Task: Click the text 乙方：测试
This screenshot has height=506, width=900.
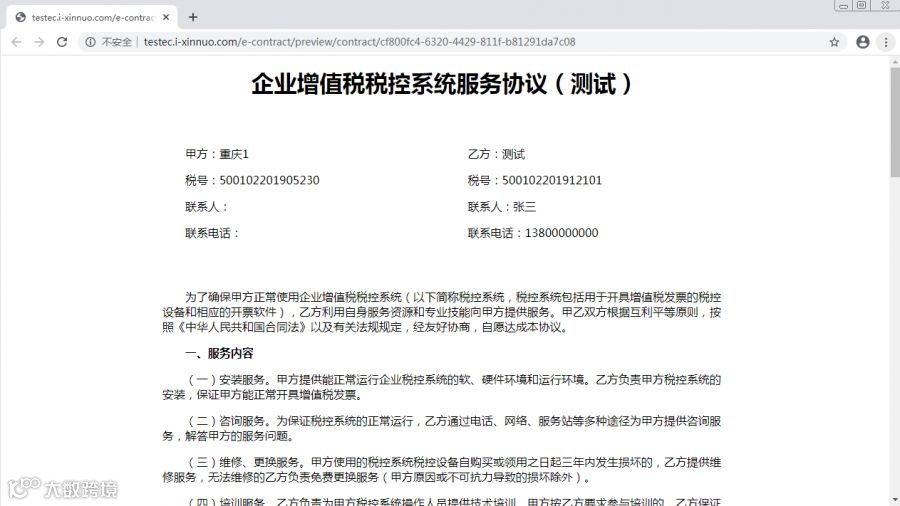Action: pos(496,154)
